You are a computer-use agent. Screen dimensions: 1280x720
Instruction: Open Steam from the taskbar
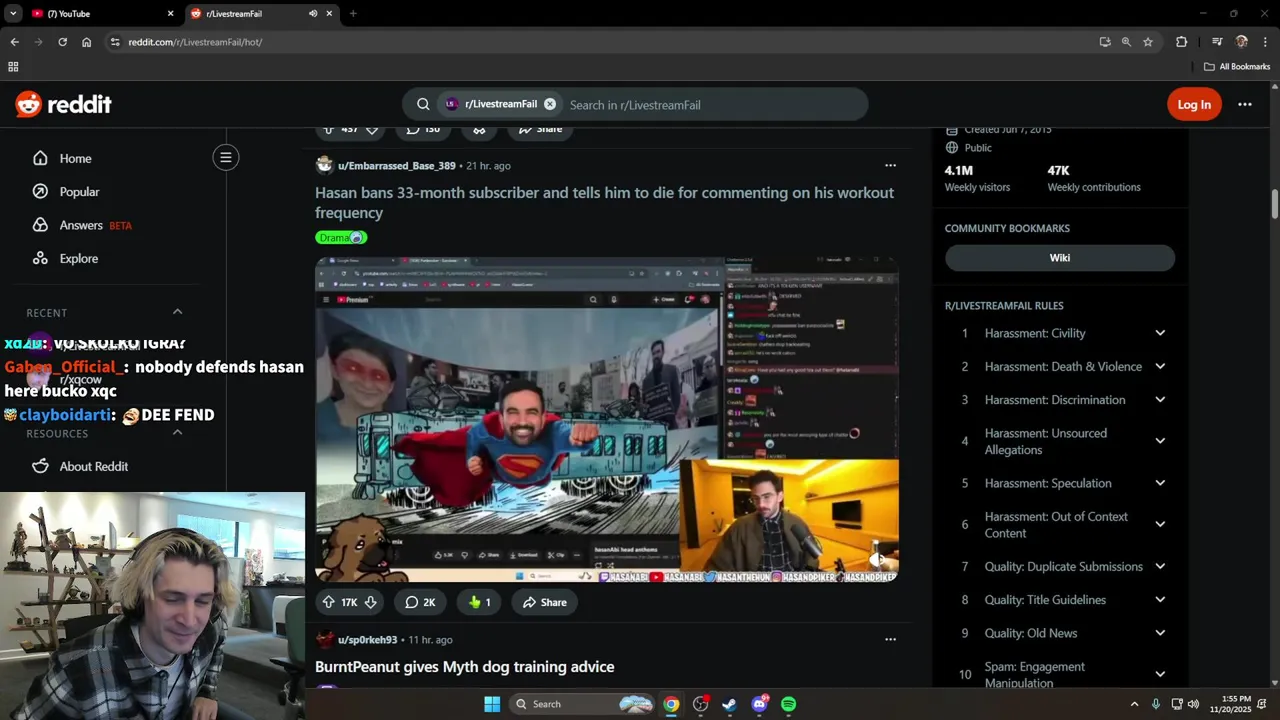click(x=730, y=704)
